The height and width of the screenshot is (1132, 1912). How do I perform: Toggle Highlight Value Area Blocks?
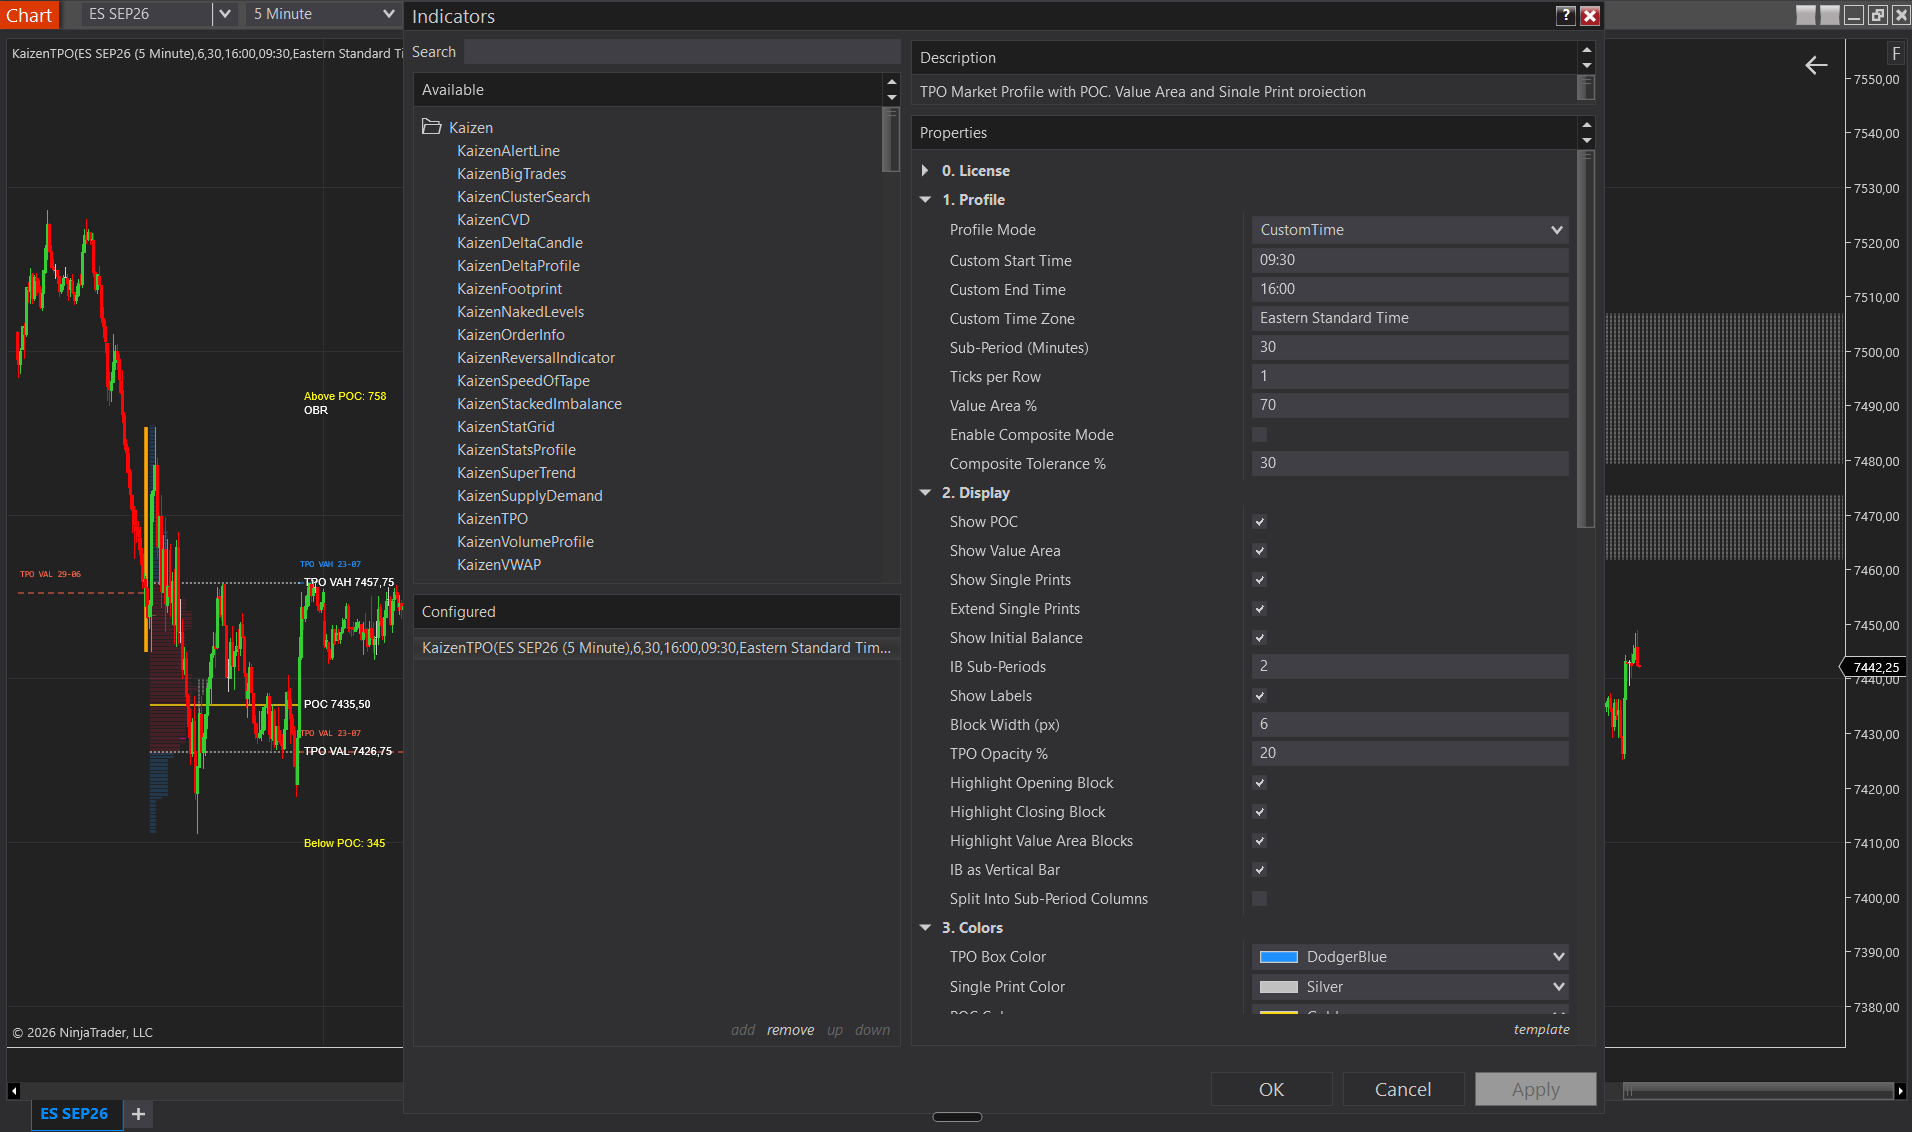tap(1260, 841)
